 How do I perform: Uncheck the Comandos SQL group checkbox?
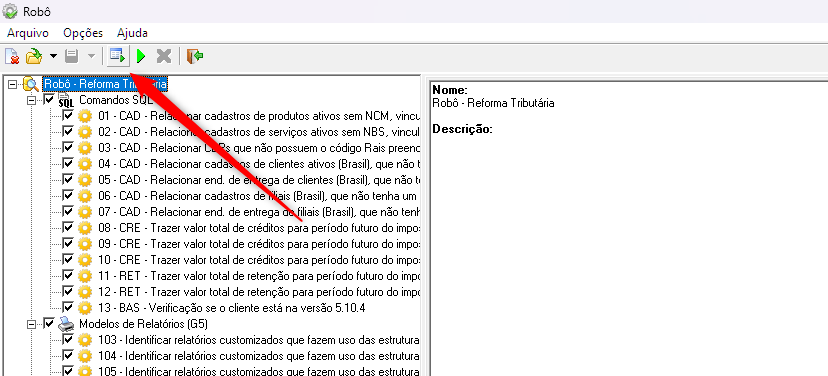click(x=49, y=99)
